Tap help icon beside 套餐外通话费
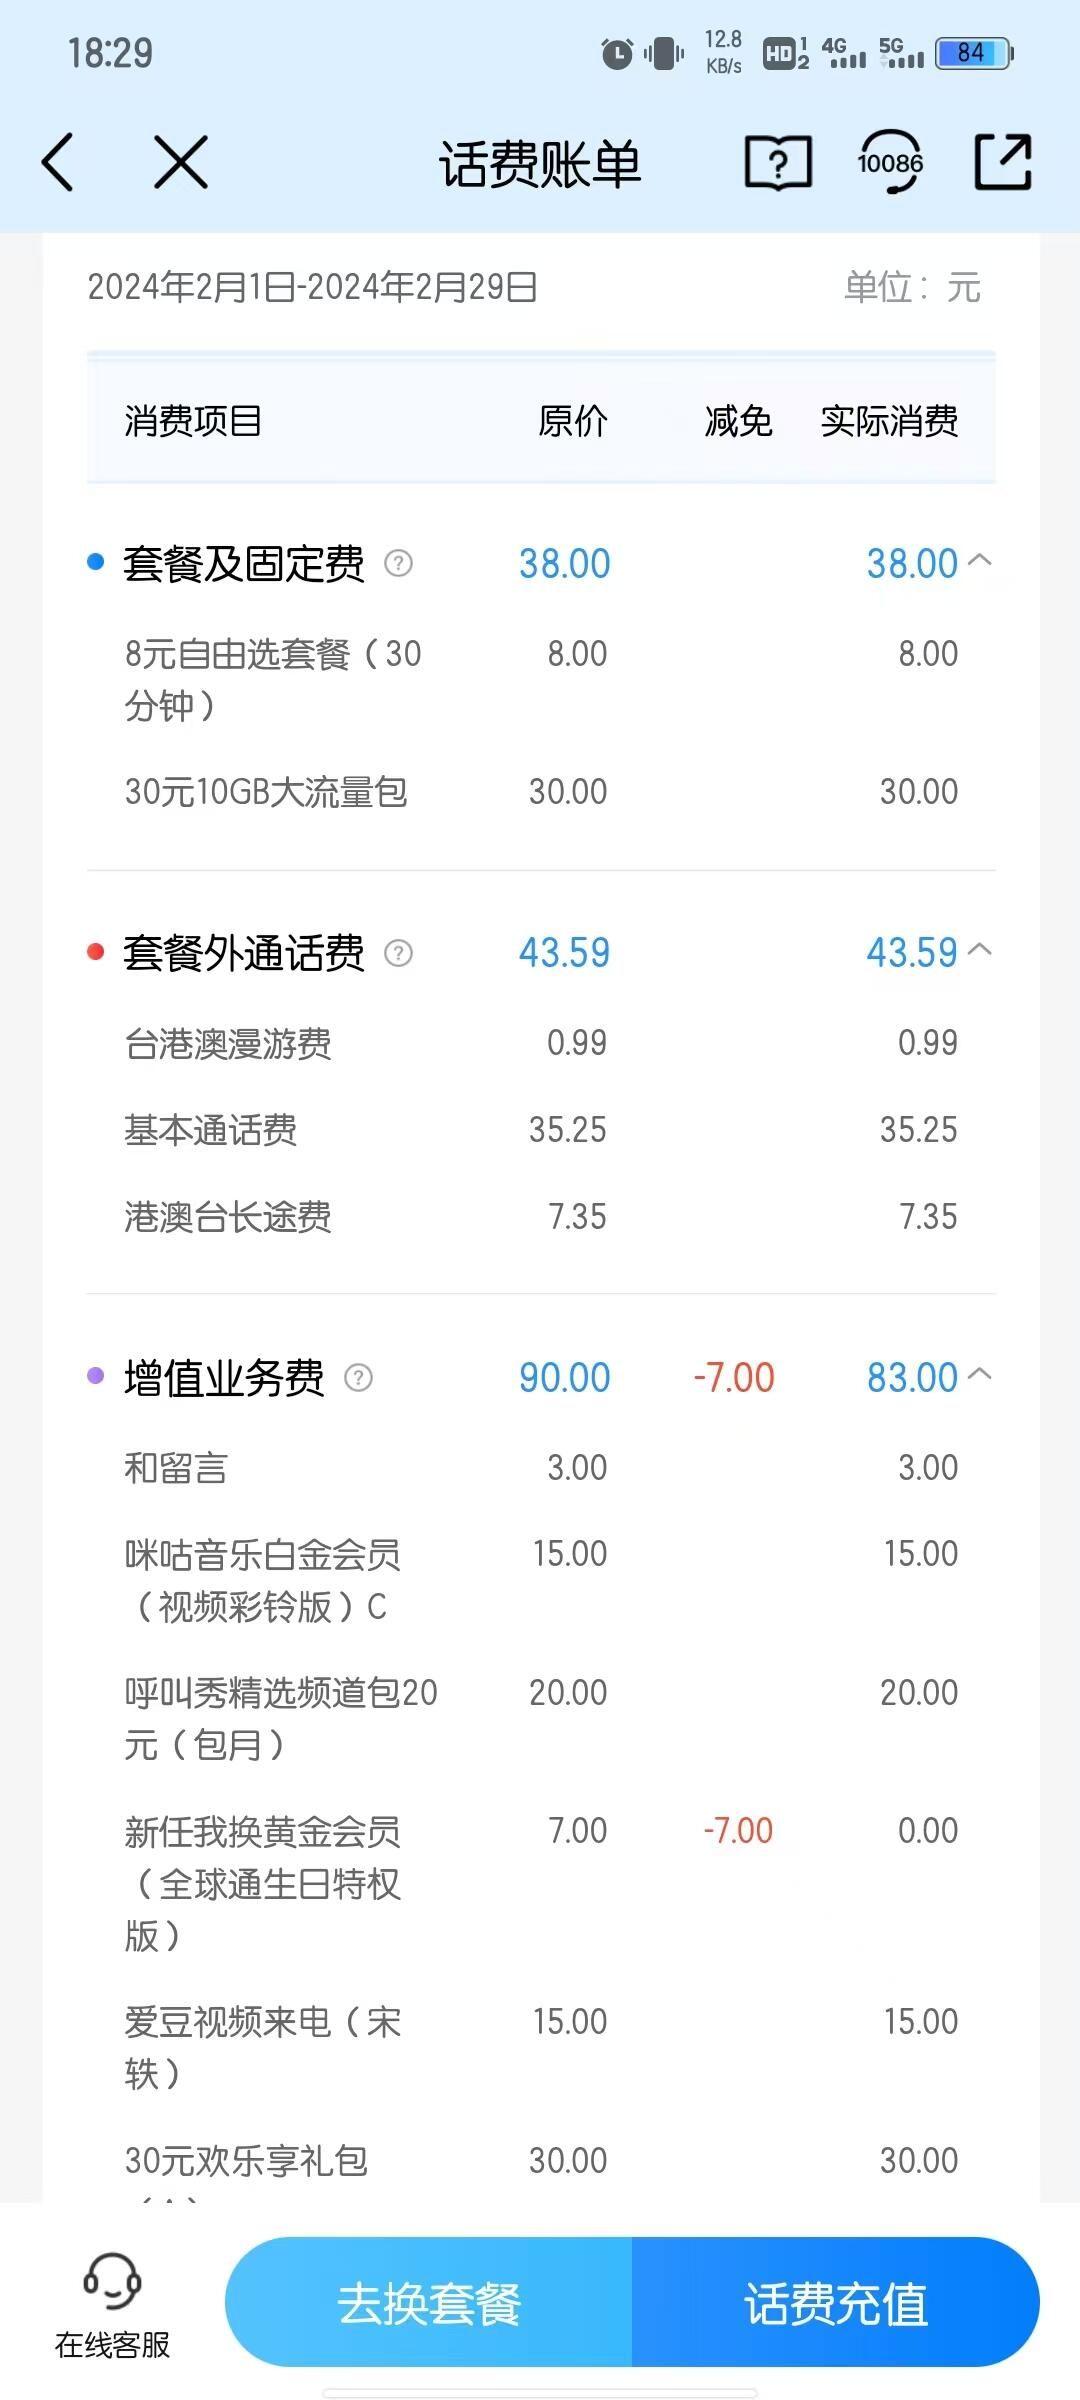1080x2400 pixels. pos(398,953)
